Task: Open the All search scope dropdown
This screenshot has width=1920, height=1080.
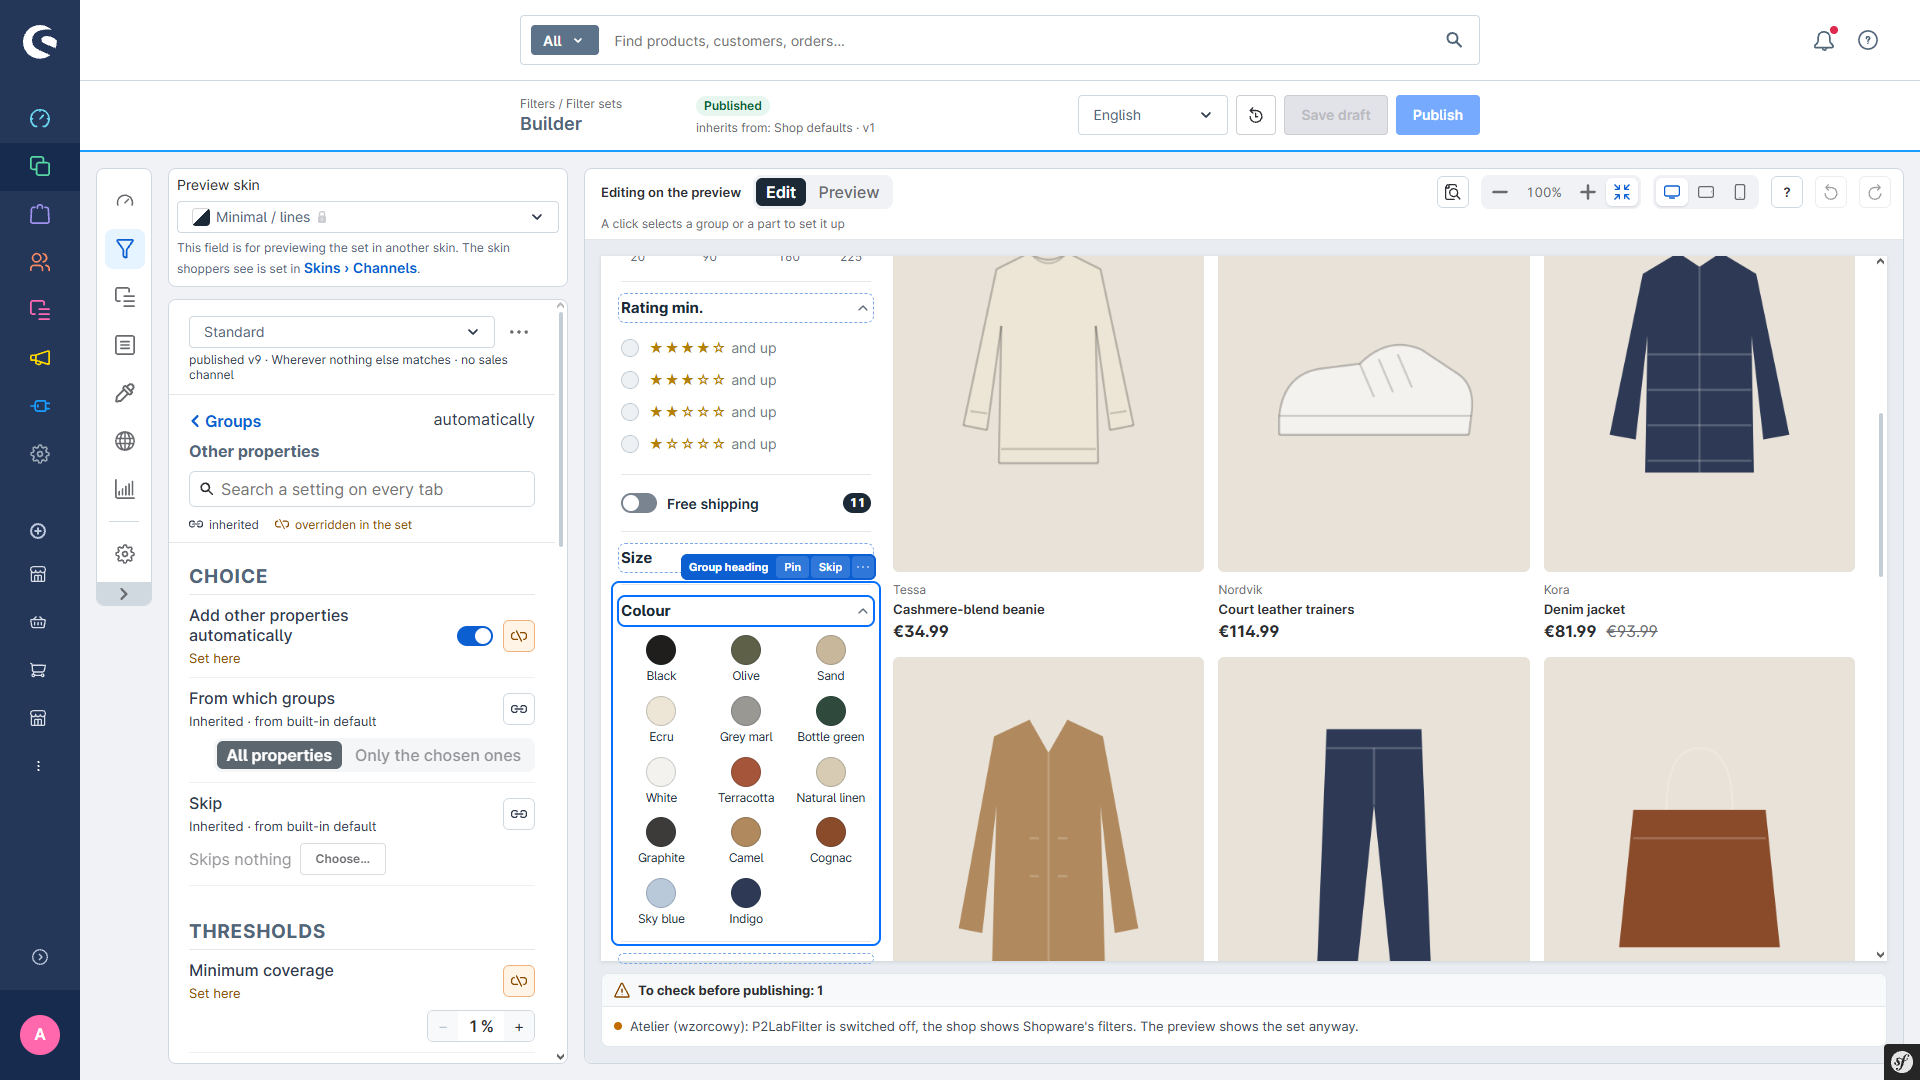Action: pyautogui.click(x=564, y=41)
